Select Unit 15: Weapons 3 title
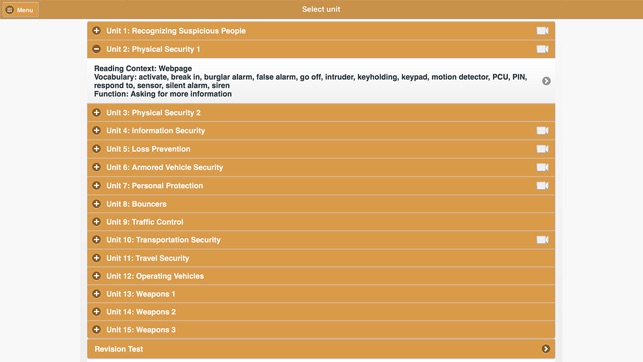Image resolution: width=643 pixels, height=362 pixels. (x=141, y=330)
